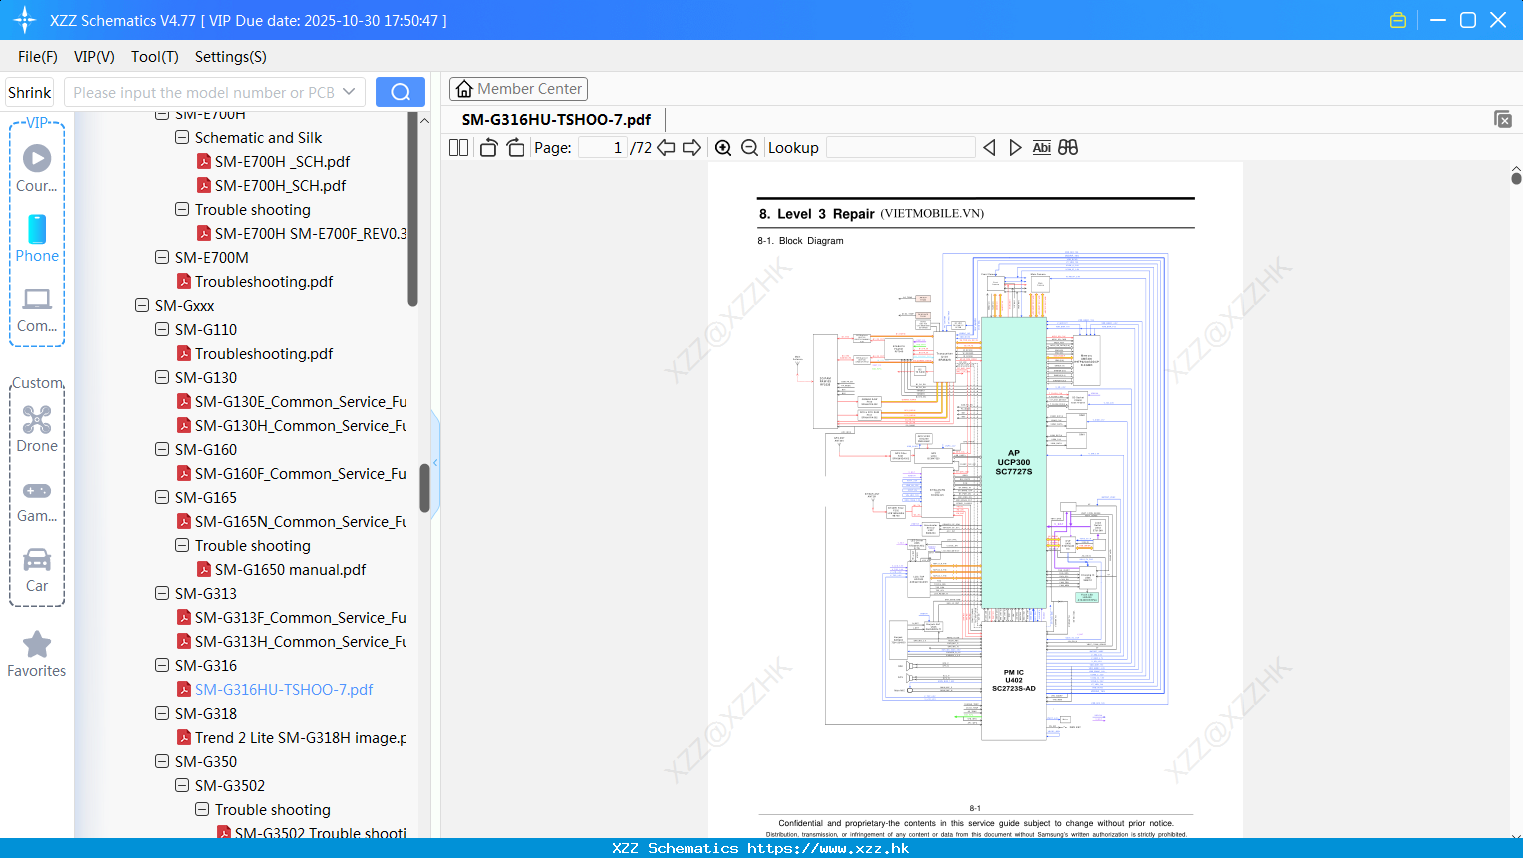Collapse the SM-G313 node
Screen dimensions: 1523x858
coord(162,593)
